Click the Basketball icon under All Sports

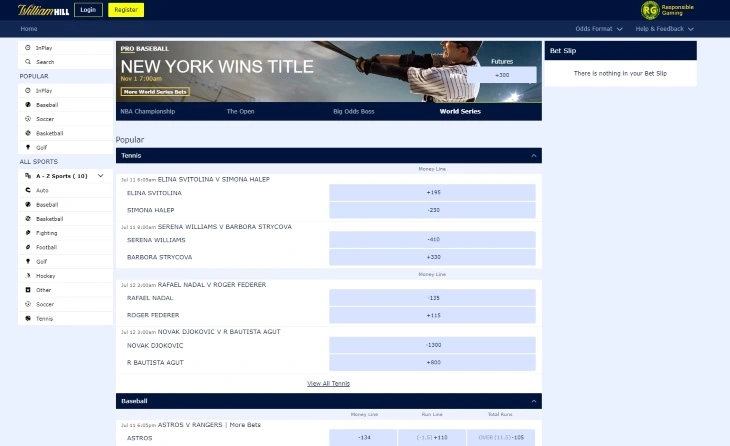(x=28, y=218)
